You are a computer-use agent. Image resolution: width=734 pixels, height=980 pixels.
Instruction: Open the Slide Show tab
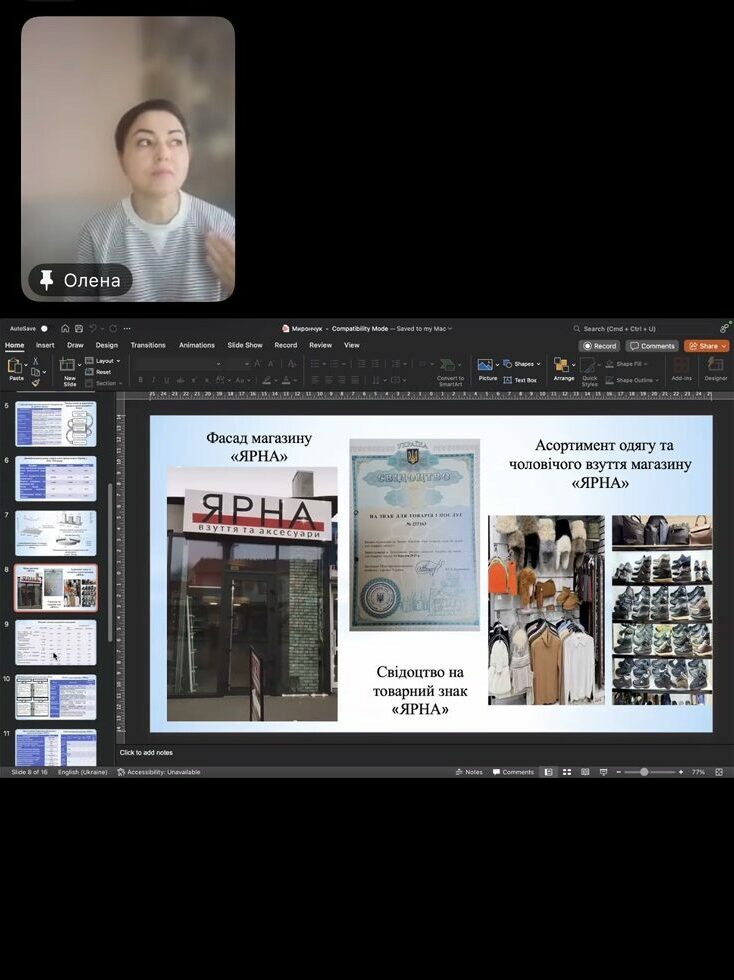click(244, 345)
